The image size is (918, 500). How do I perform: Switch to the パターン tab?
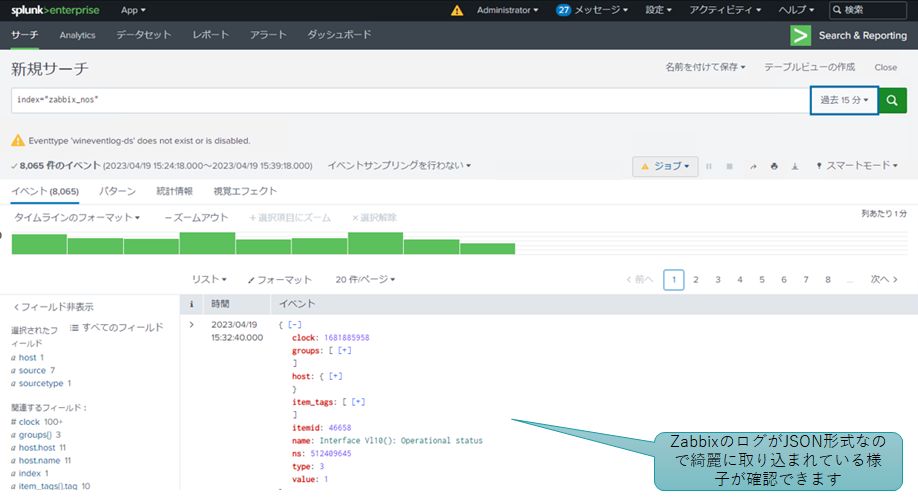click(x=117, y=191)
